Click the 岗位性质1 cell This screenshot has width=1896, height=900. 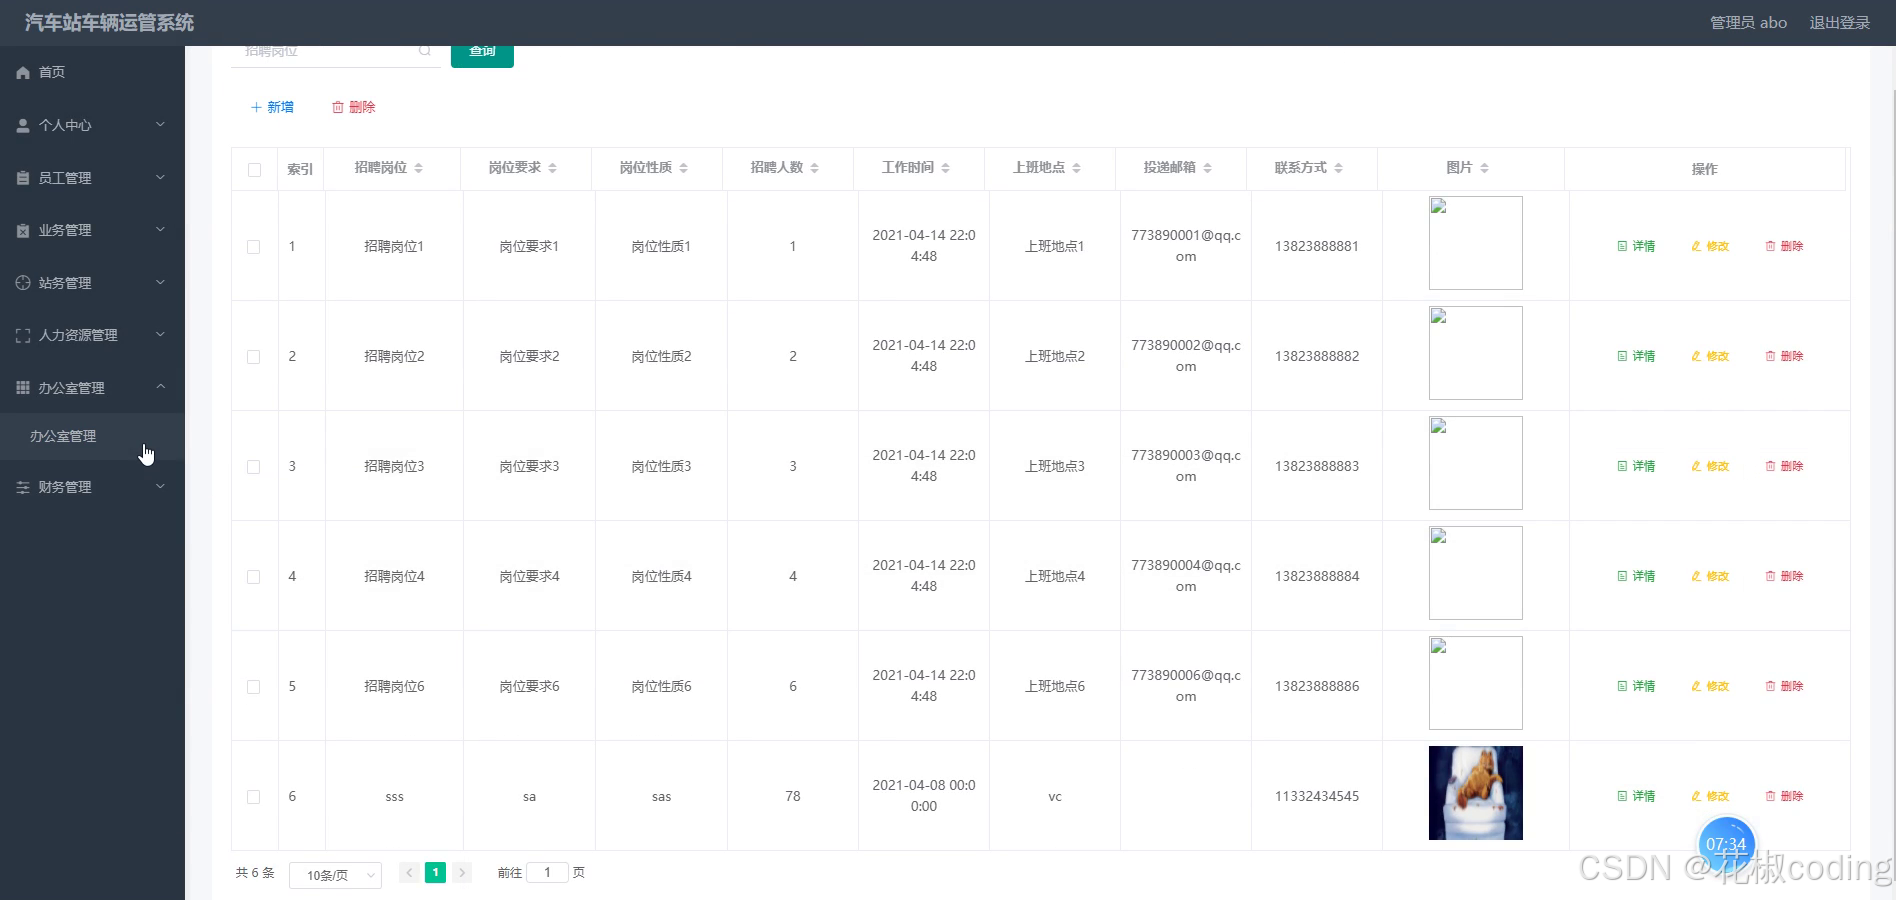(x=661, y=246)
